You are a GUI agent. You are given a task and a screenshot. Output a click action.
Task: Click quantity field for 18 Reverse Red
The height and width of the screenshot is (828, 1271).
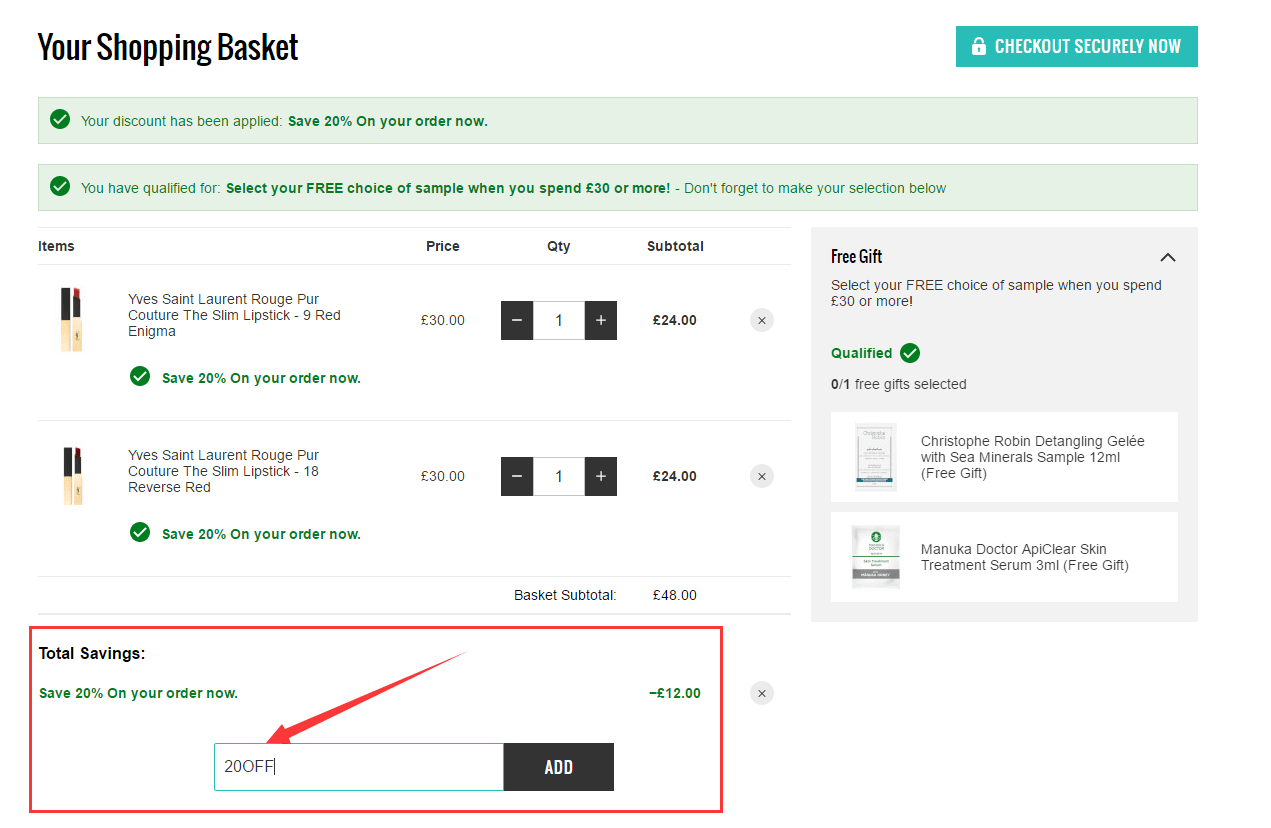[x=559, y=477]
